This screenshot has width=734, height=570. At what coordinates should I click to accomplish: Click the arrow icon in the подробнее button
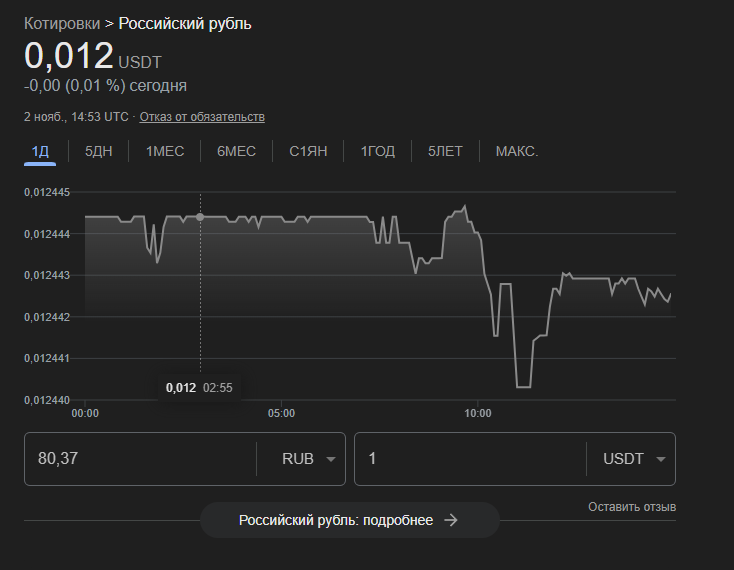coord(451,520)
